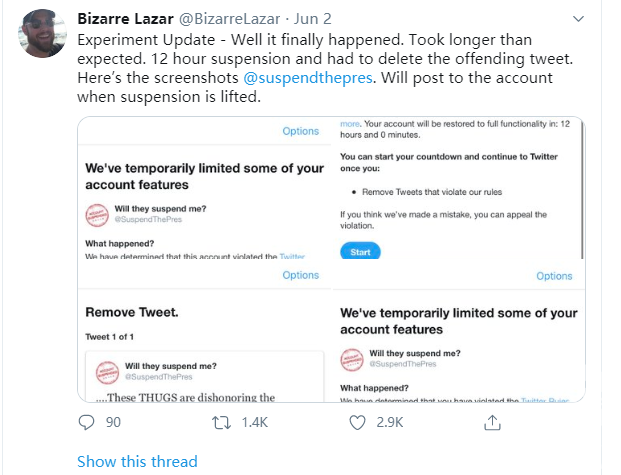
Task: Retweet this tweet via retweet icon
Action: [x=226, y=423]
